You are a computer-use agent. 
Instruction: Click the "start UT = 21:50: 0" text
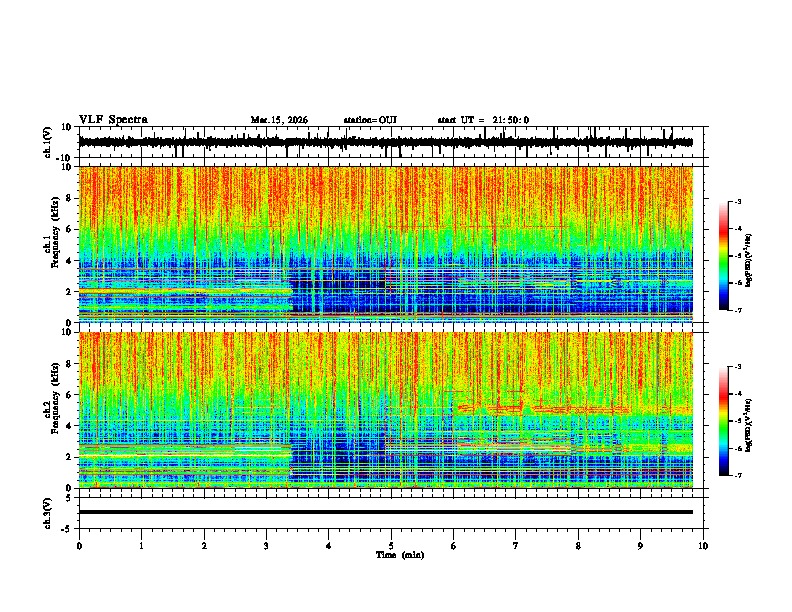(483, 120)
